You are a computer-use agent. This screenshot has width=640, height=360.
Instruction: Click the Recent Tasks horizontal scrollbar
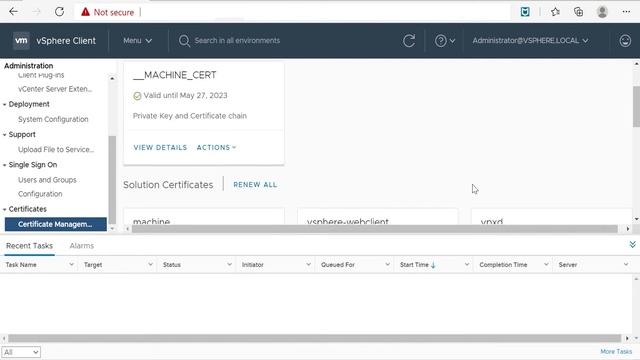(x=314, y=338)
